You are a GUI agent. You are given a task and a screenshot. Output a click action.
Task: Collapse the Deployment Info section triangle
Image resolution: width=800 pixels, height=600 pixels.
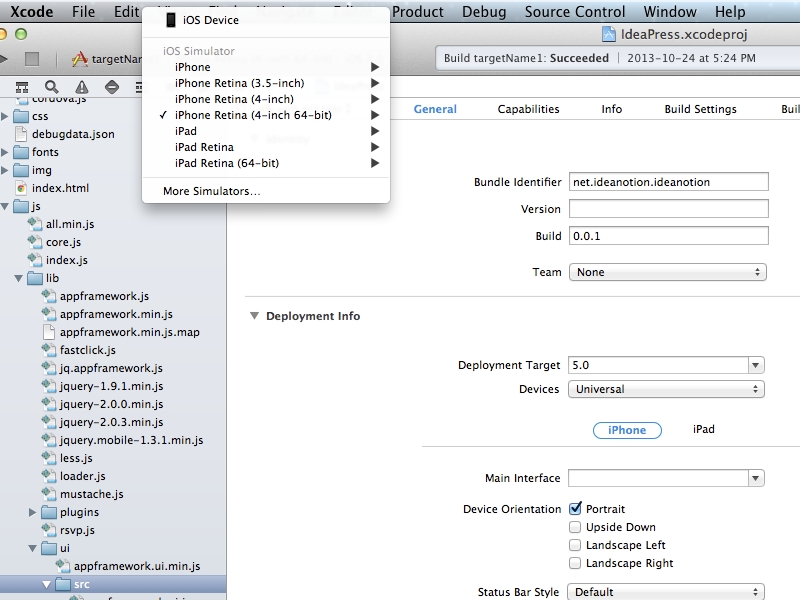[254, 316]
